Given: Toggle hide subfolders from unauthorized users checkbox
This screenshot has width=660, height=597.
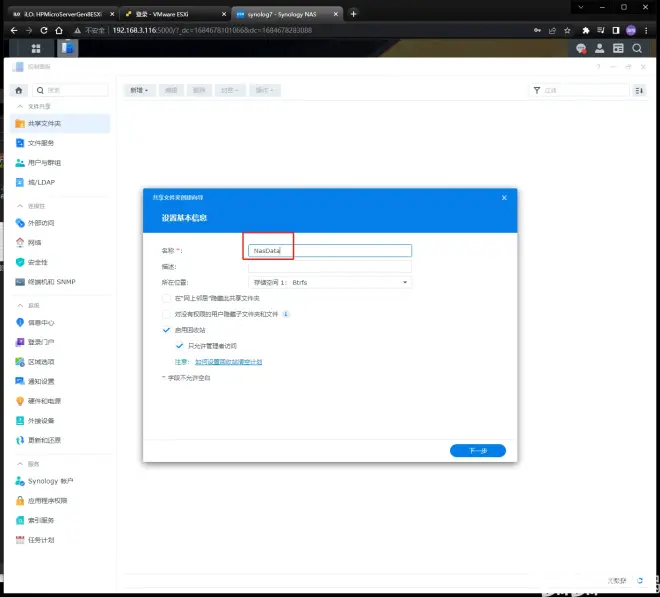Looking at the screenshot, I should pyautogui.click(x=166, y=314).
